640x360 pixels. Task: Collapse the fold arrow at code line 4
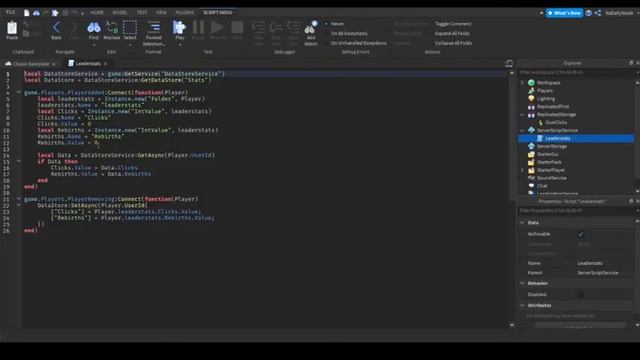pyautogui.click(x=19, y=92)
